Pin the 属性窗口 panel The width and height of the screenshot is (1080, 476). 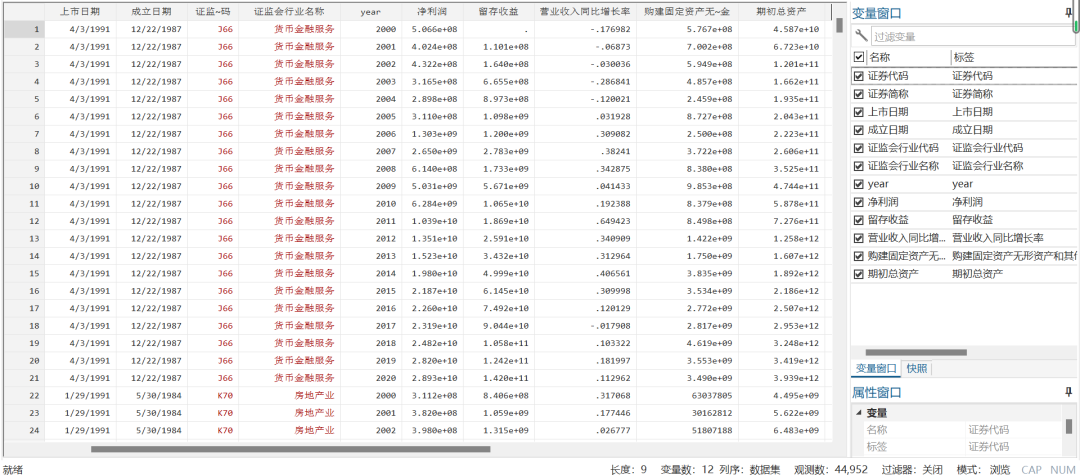(1068, 392)
